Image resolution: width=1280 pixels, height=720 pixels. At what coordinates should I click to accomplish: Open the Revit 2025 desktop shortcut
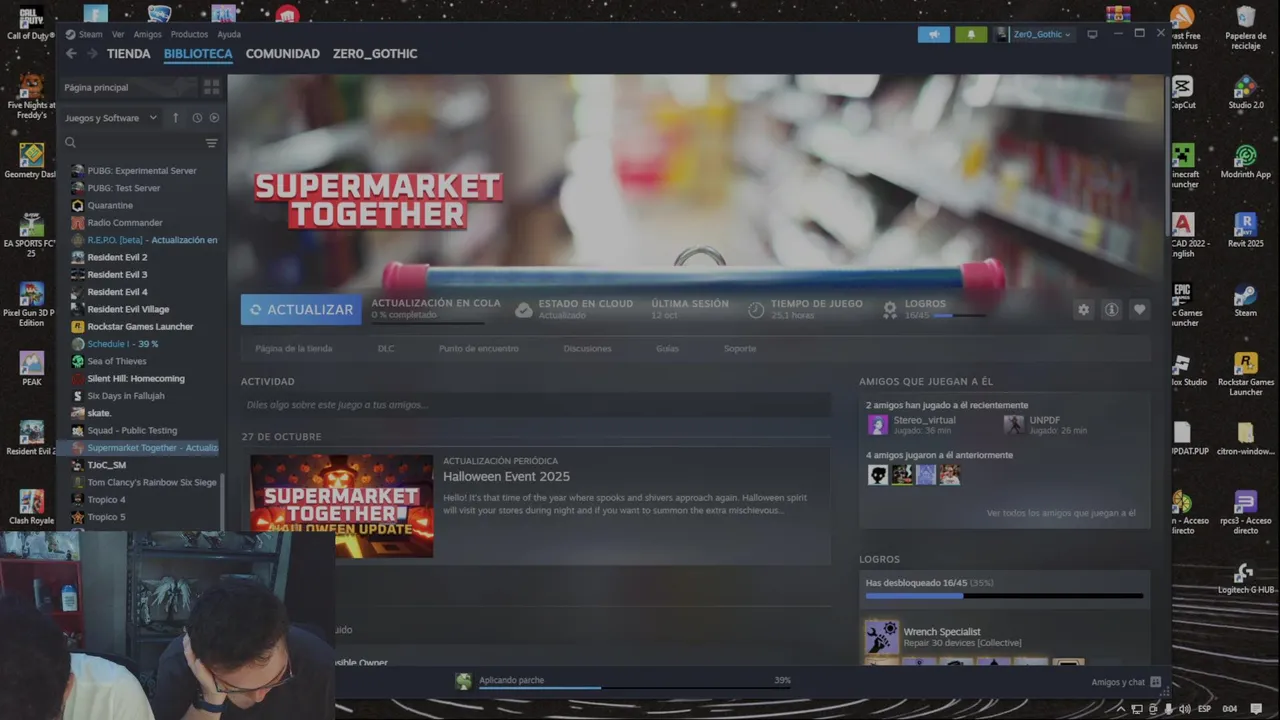(1245, 231)
